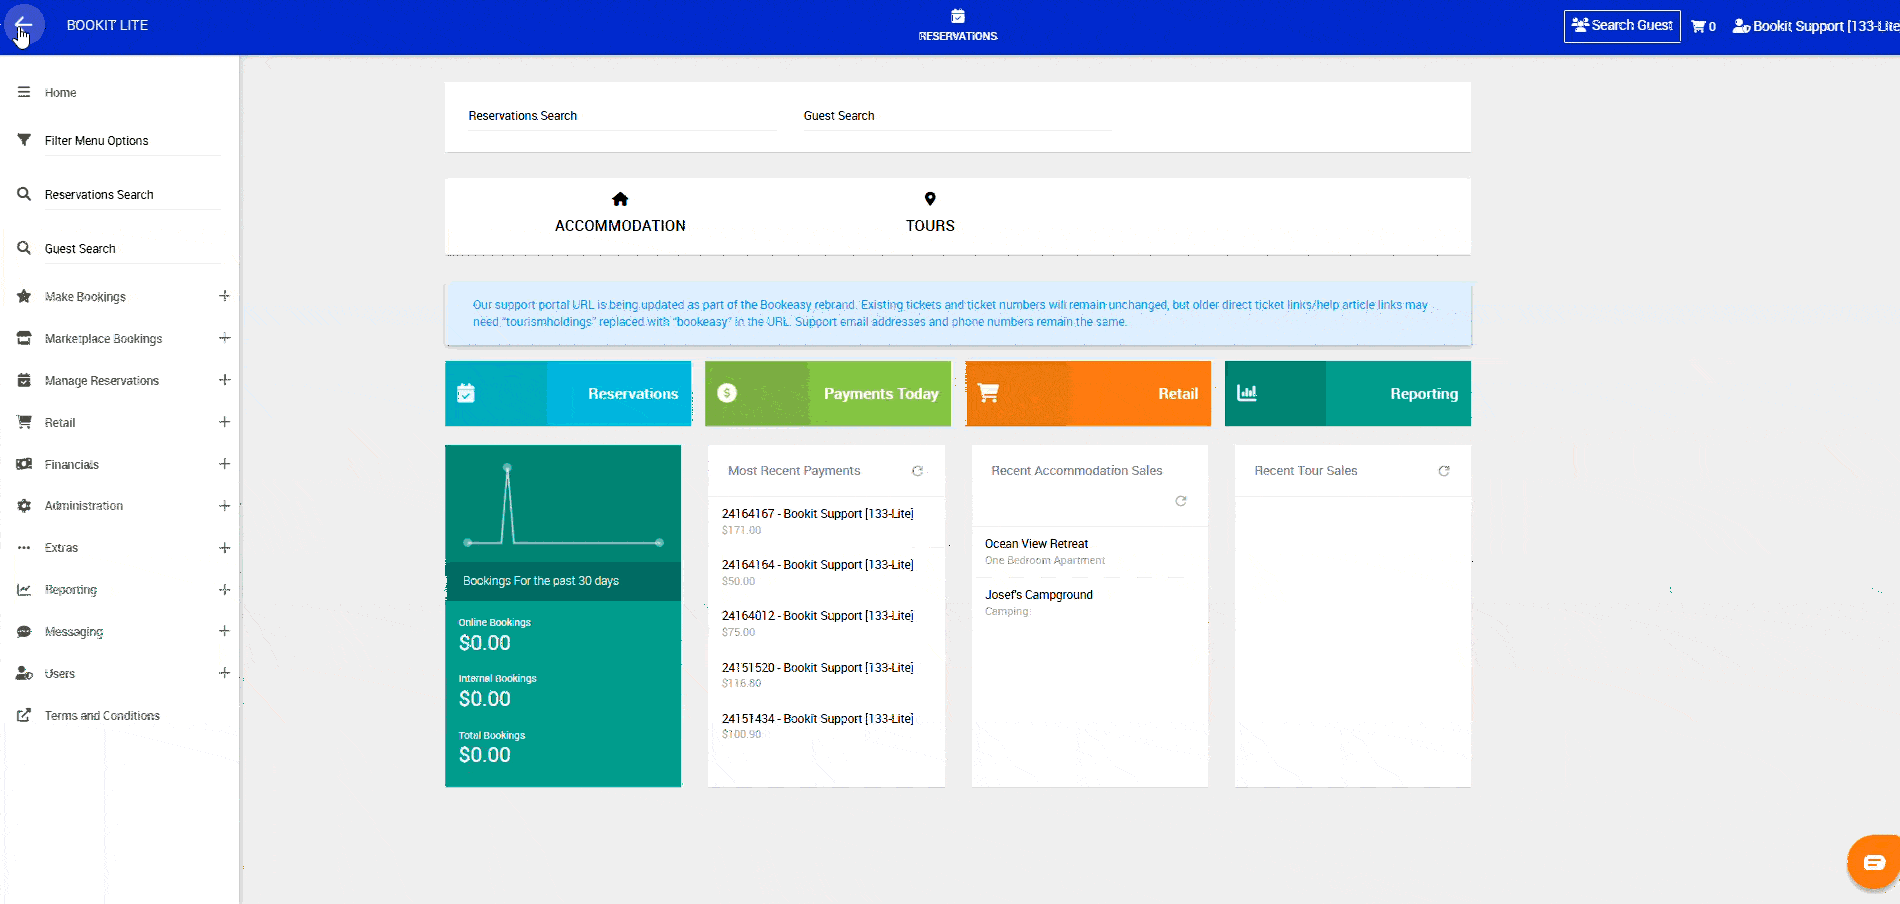The image size is (1900, 904).
Task: Click the Reservations Search magnifier icon in sidebar
Action: (x=24, y=194)
